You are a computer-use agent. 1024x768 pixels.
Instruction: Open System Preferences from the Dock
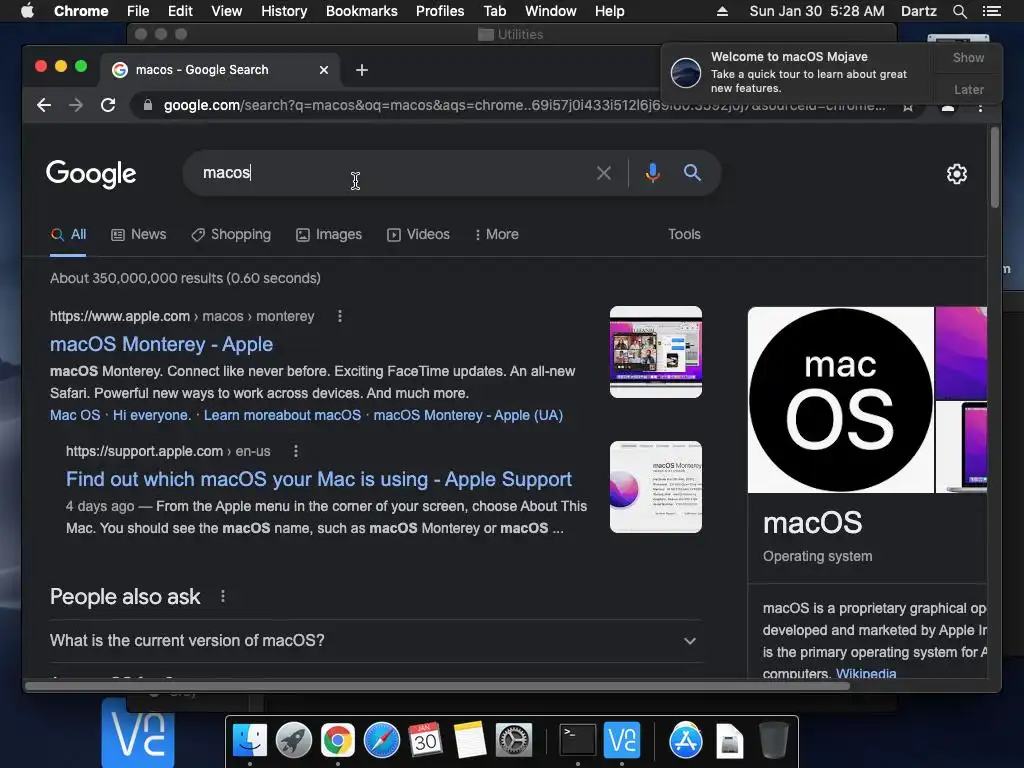(514, 741)
